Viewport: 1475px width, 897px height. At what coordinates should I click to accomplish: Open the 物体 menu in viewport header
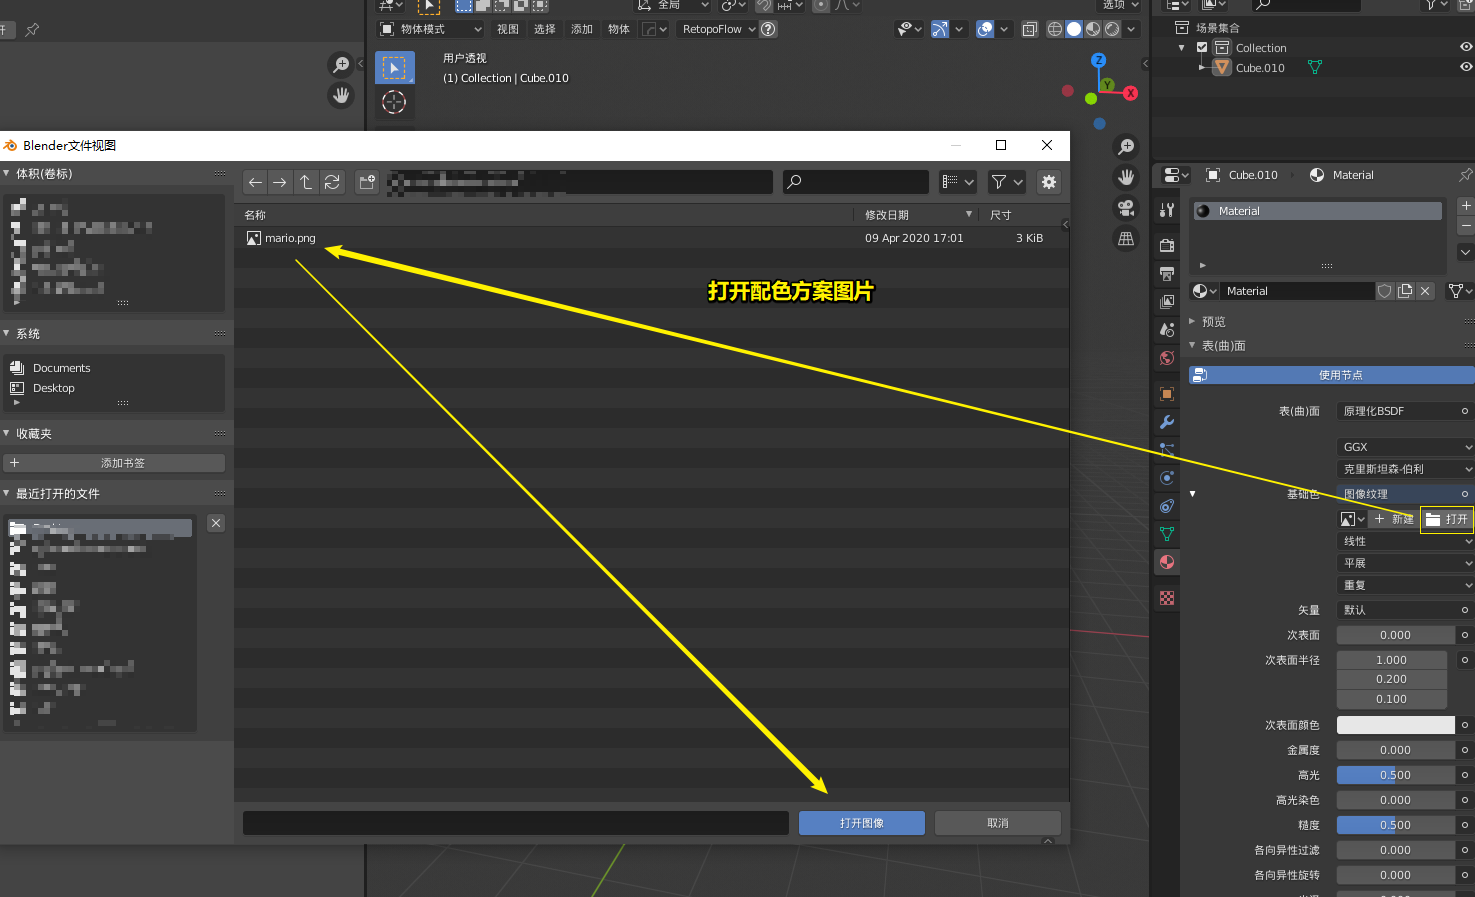click(x=619, y=29)
